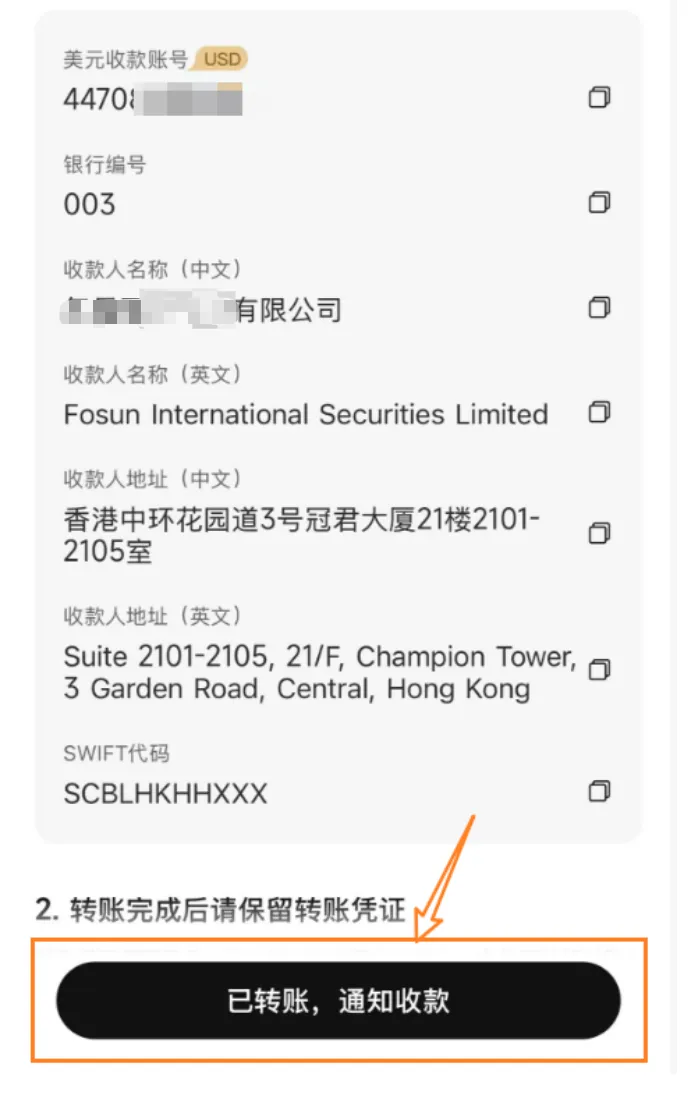
Task: Copy the bank code 003
Action: pos(599,202)
